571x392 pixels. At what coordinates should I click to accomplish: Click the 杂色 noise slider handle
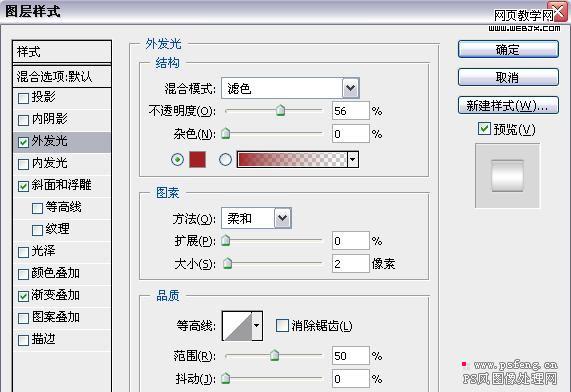(226, 133)
